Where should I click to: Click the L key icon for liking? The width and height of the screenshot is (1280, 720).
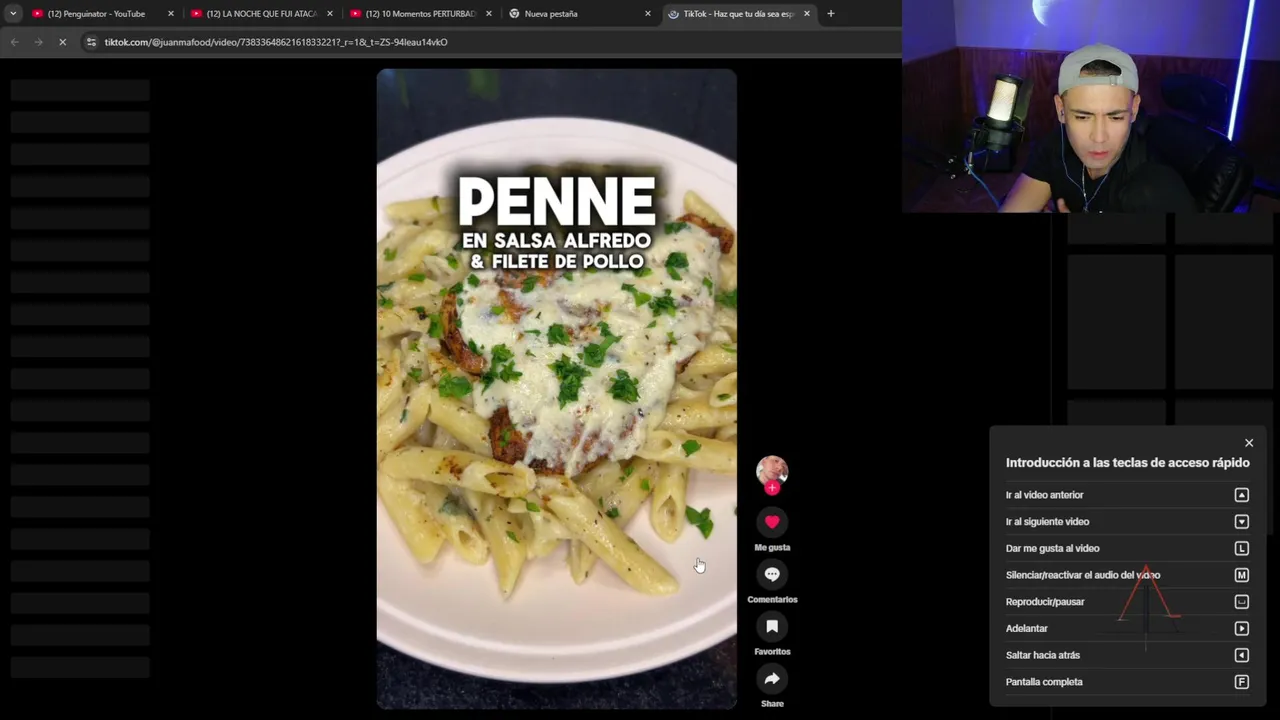pyautogui.click(x=1241, y=548)
